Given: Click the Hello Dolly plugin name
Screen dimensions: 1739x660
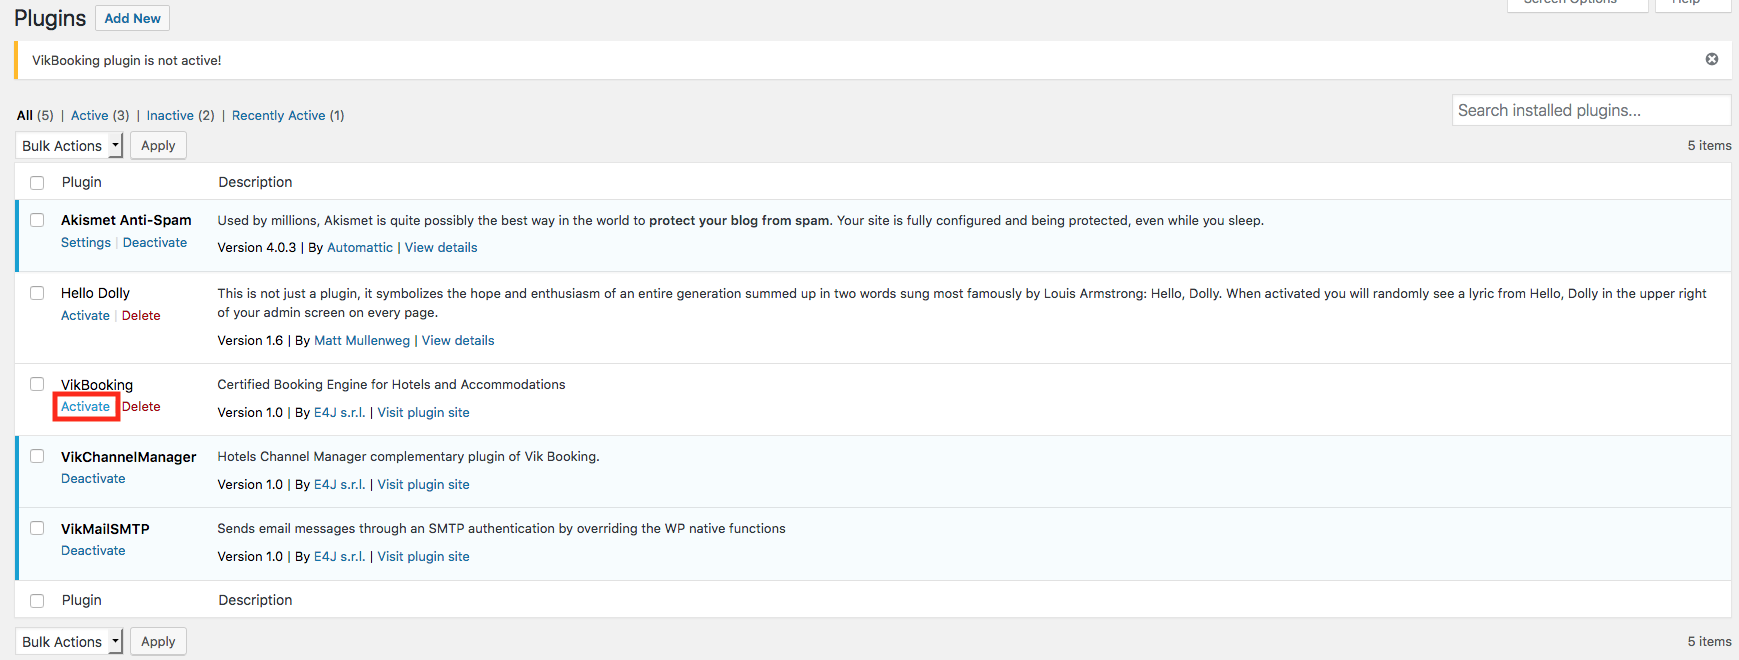Looking at the screenshot, I should pyautogui.click(x=95, y=293).
